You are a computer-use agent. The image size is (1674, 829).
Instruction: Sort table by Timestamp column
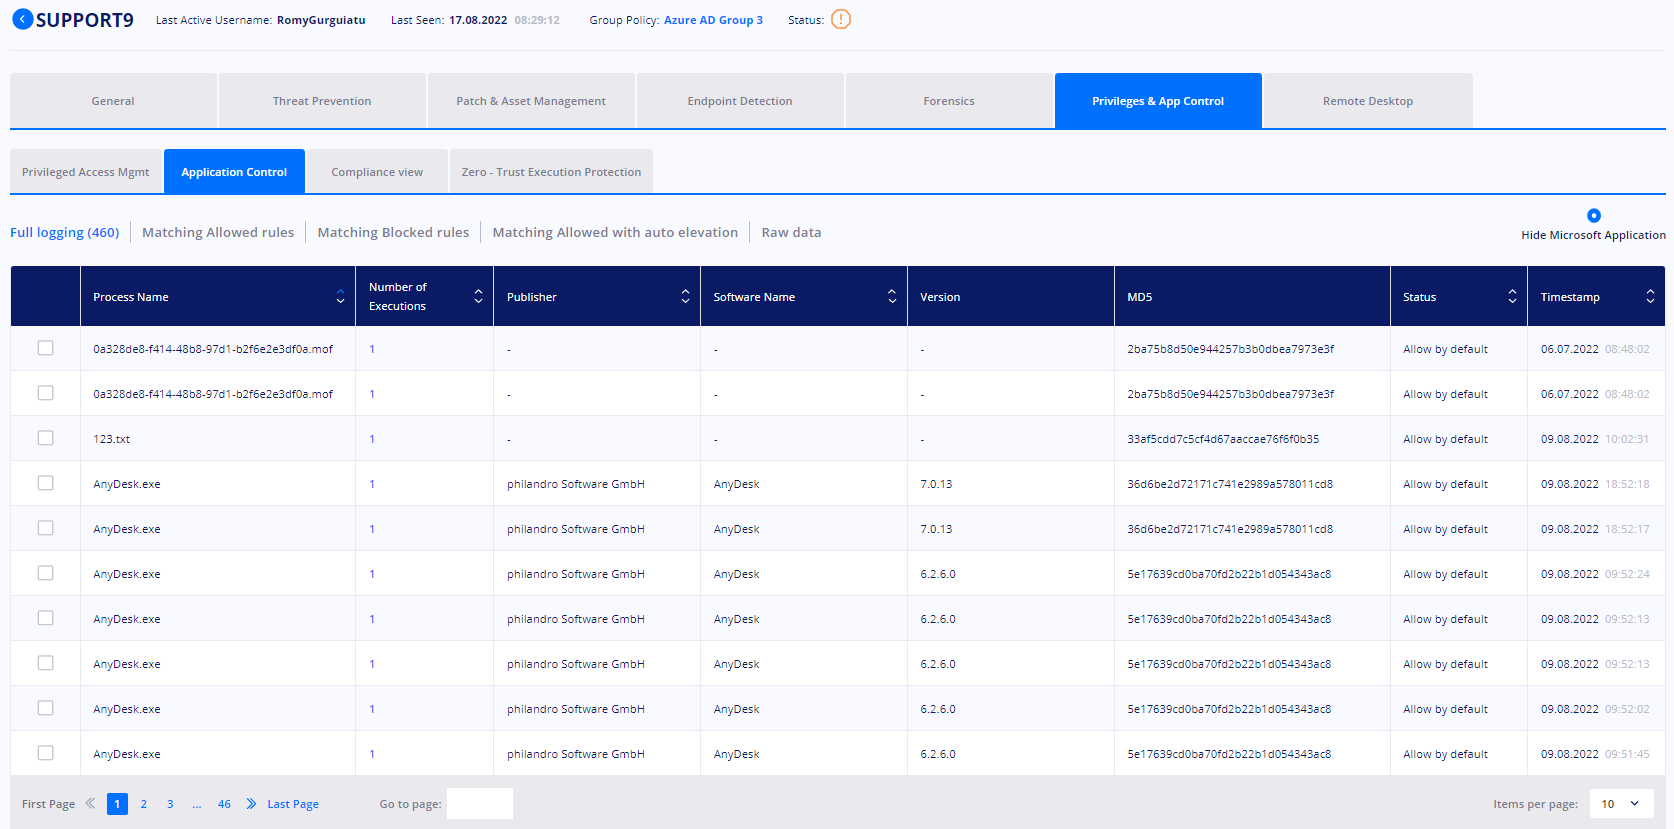1650,297
